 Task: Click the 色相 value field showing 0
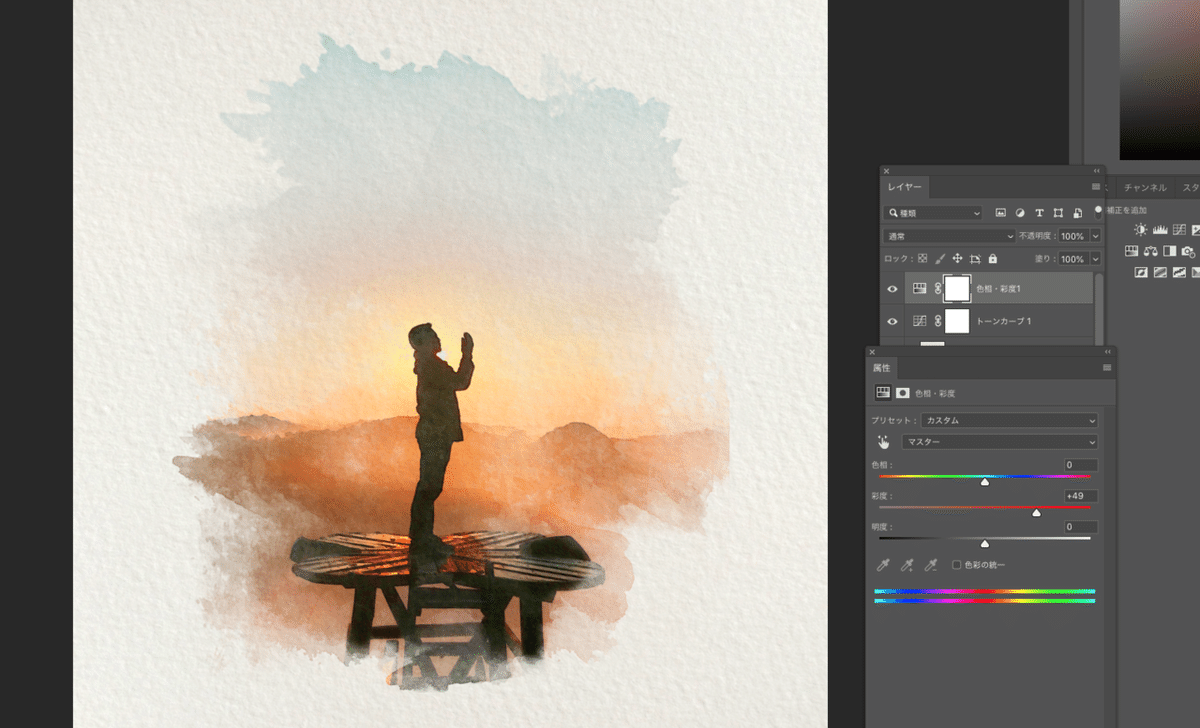coord(1081,465)
